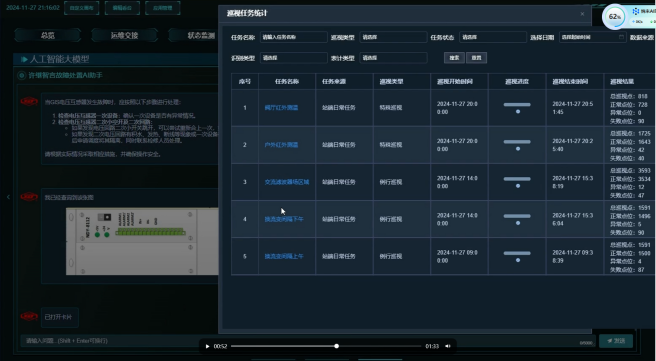Viewport: 656px width, 361px height.
Task: Switch to the 总览 tab
Action: point(47,36)
